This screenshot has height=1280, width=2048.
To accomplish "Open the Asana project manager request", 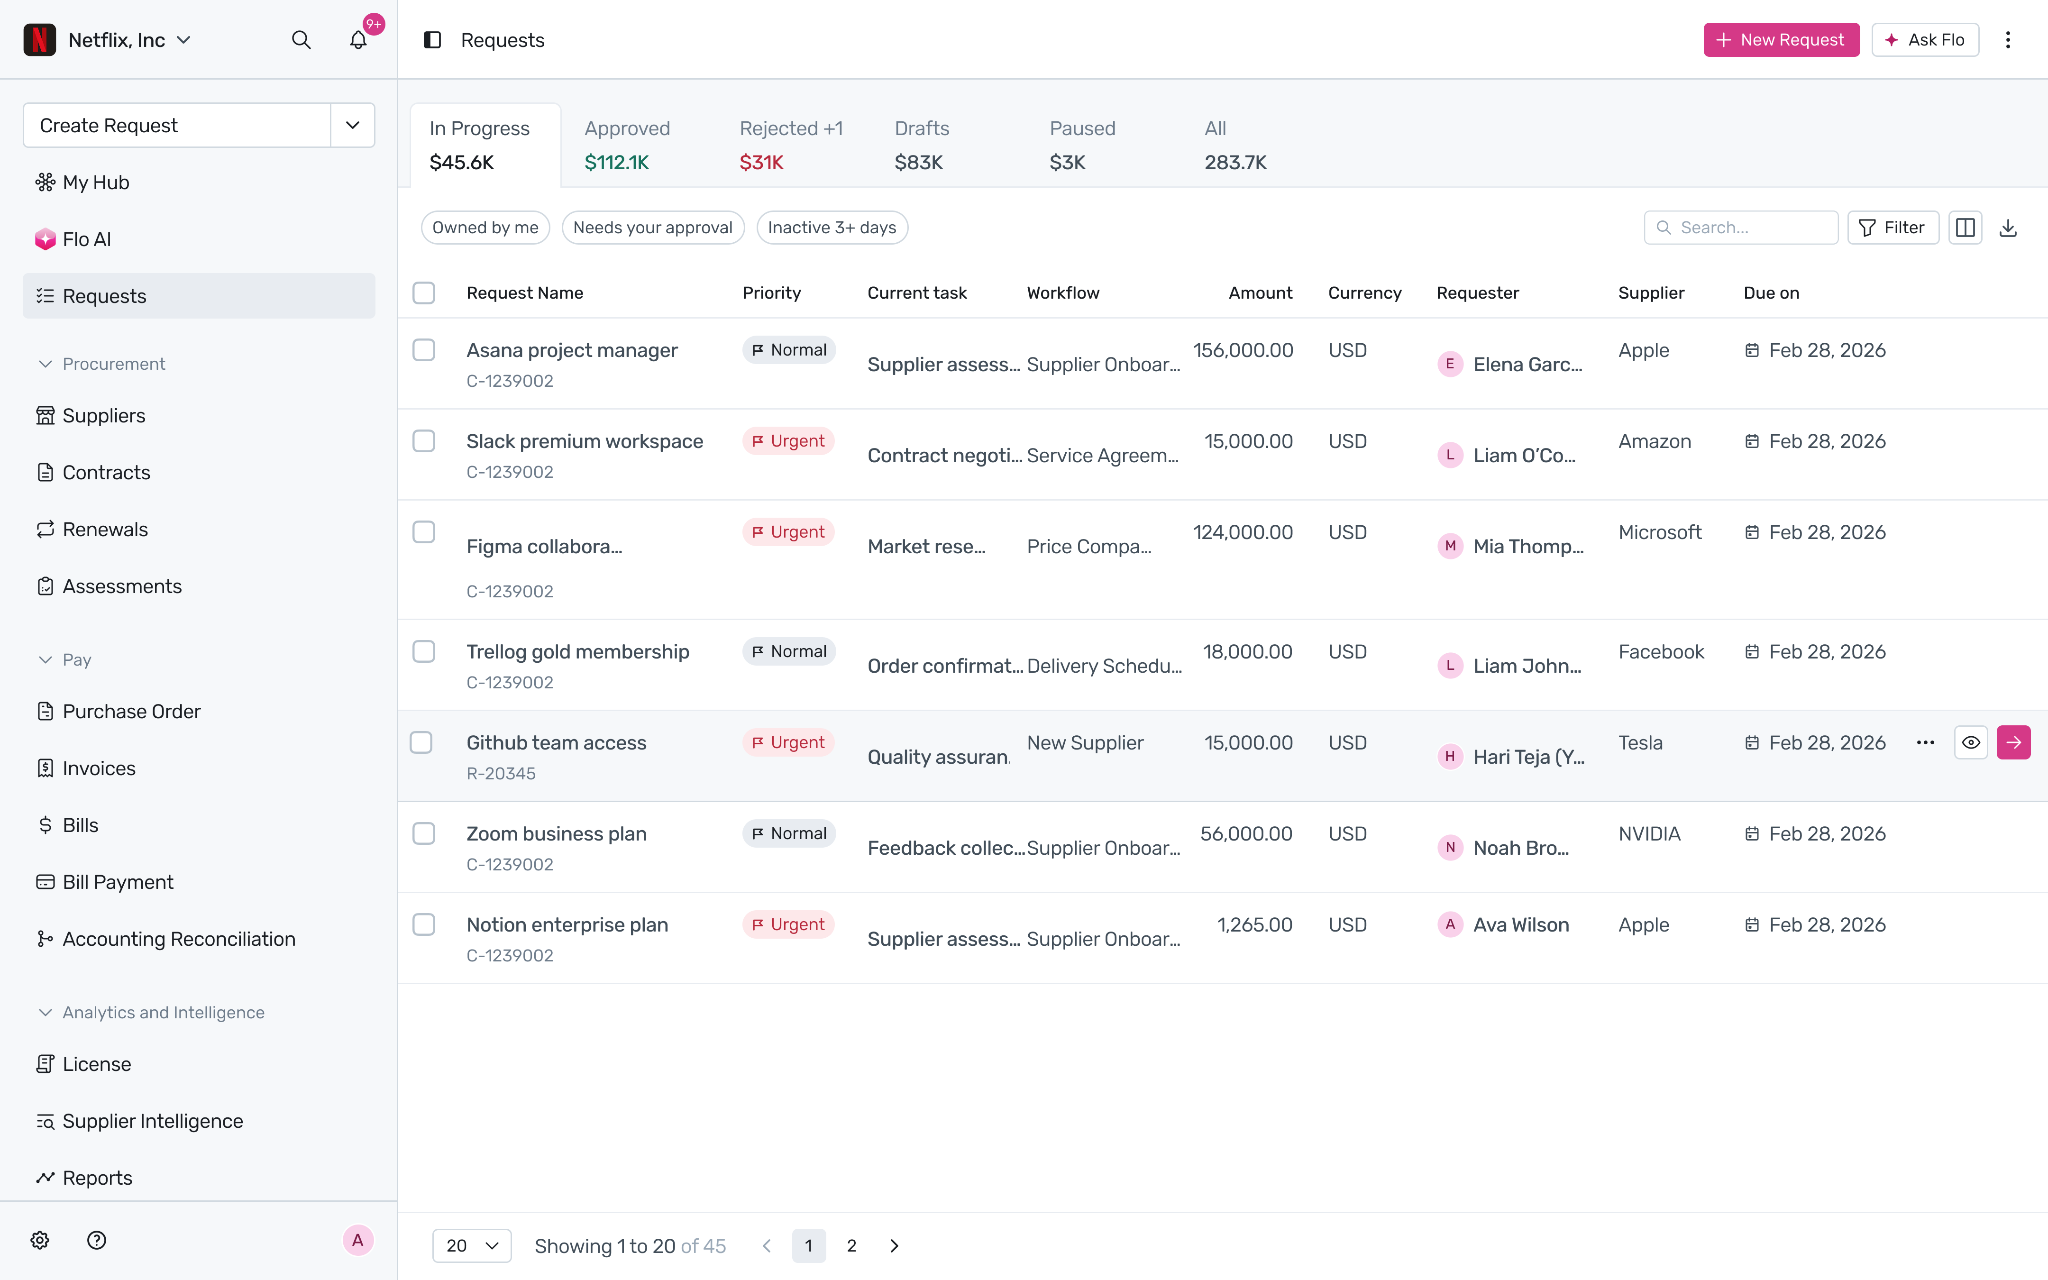I will (572, 350).
